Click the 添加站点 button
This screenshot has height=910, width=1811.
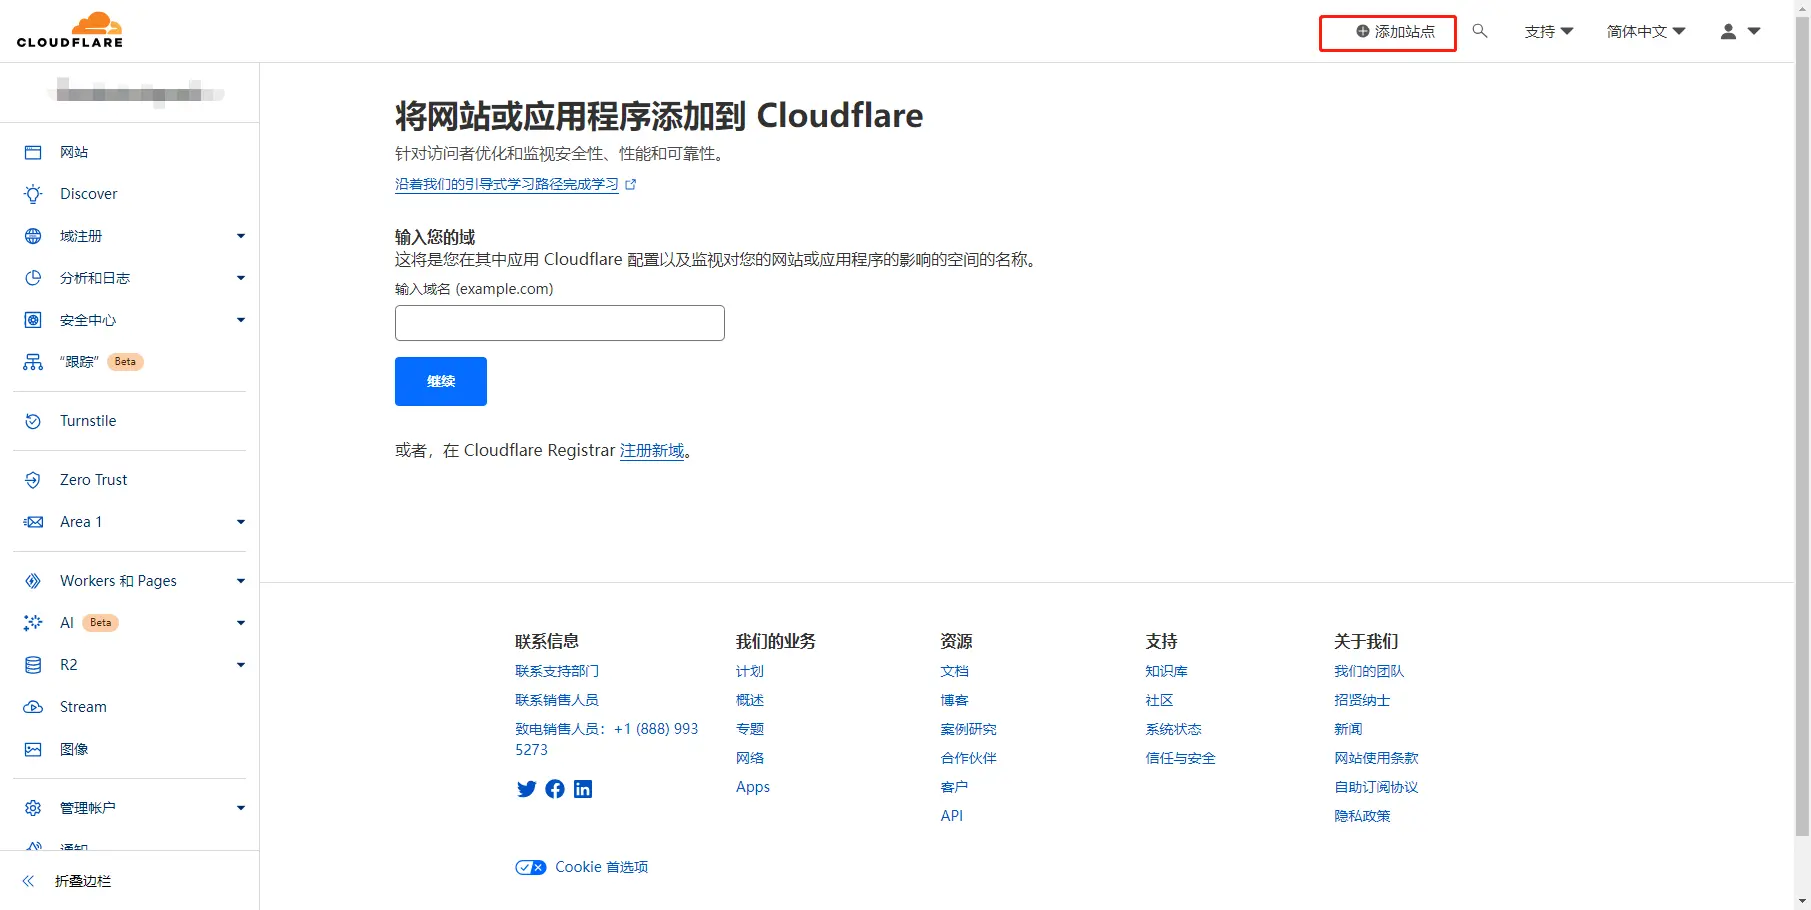[1388, 33]
